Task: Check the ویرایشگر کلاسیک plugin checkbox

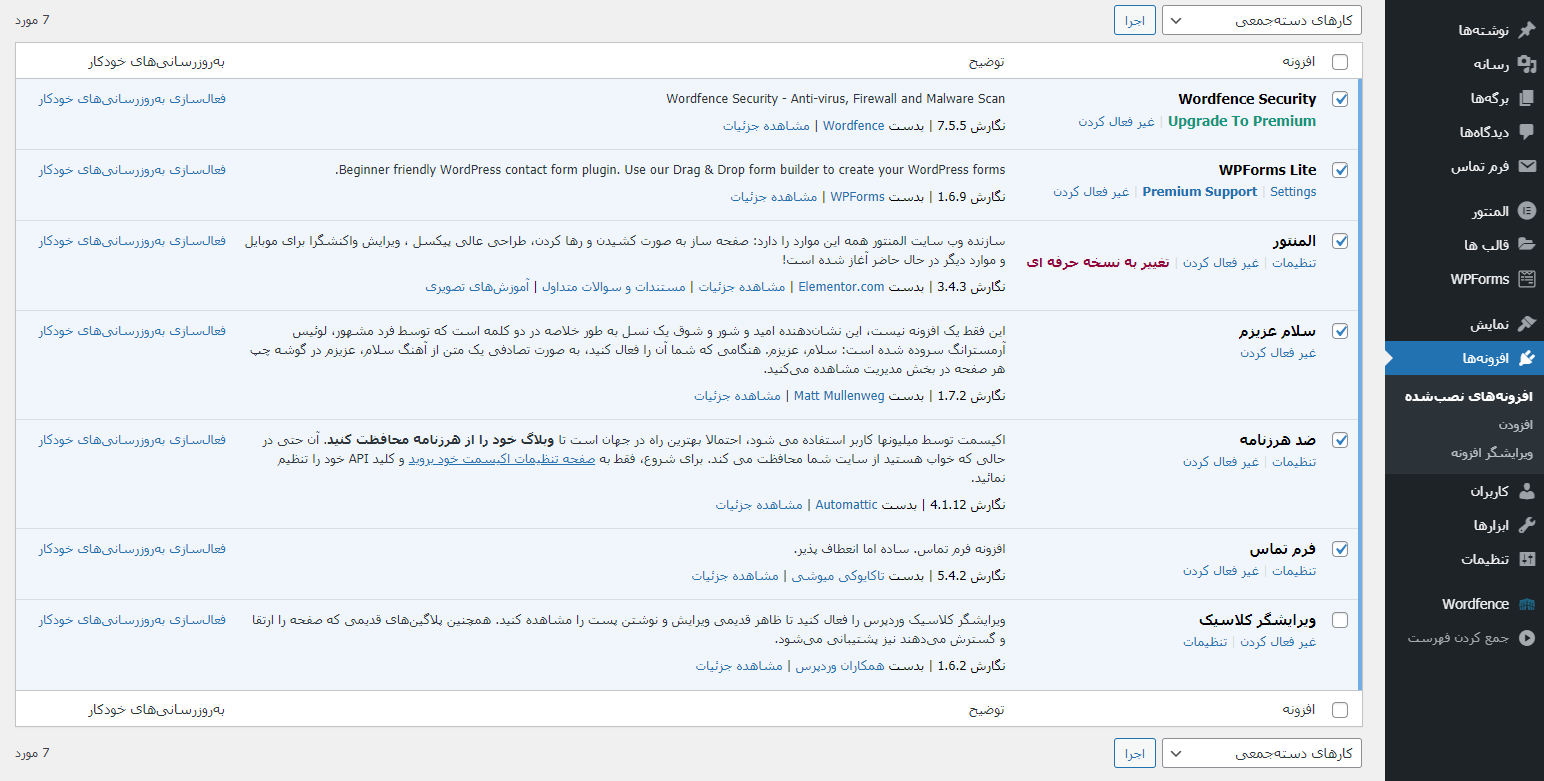Action: click(1340, 620)
